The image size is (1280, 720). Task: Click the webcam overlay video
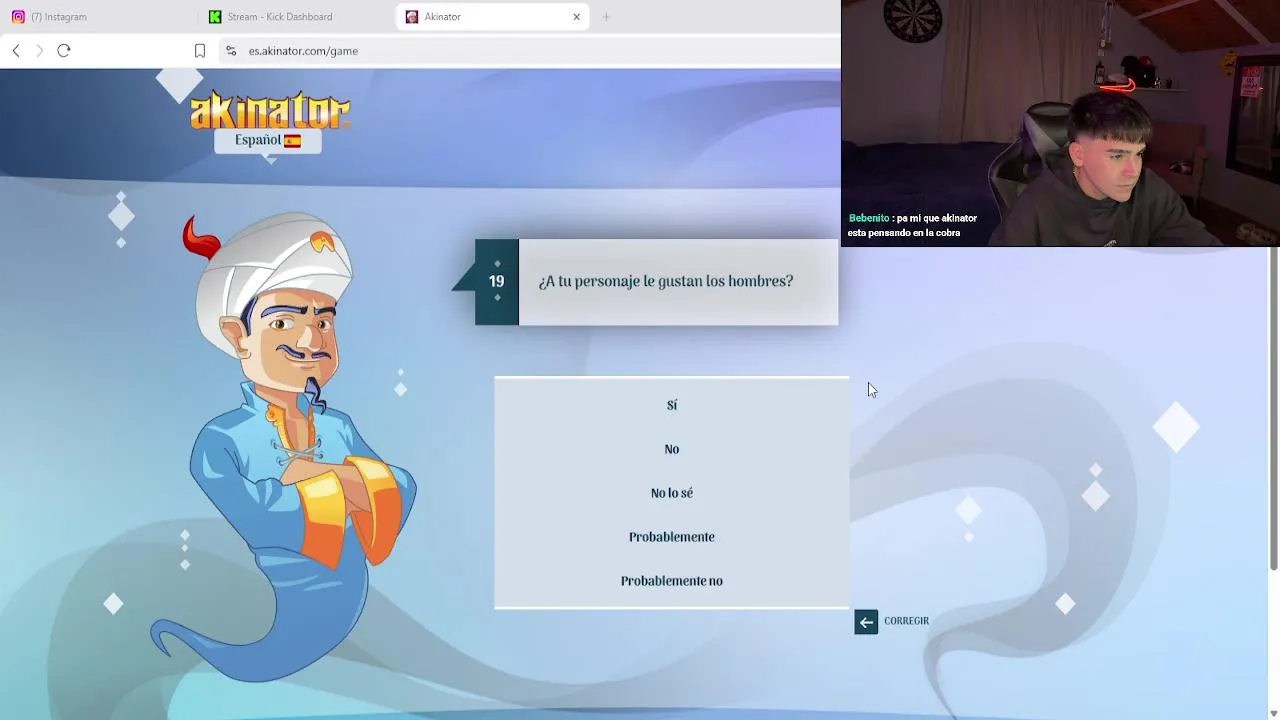coord(1060,123)
